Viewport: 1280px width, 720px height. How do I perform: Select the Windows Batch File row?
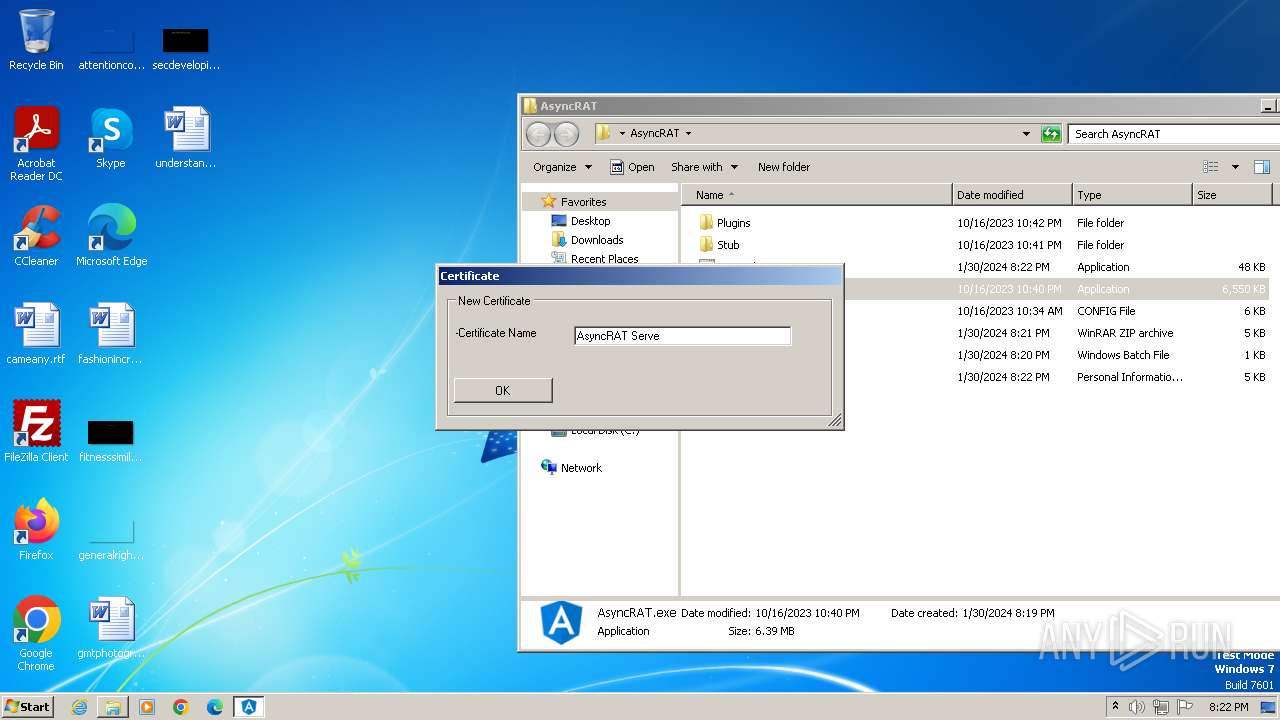point(1057,355)
